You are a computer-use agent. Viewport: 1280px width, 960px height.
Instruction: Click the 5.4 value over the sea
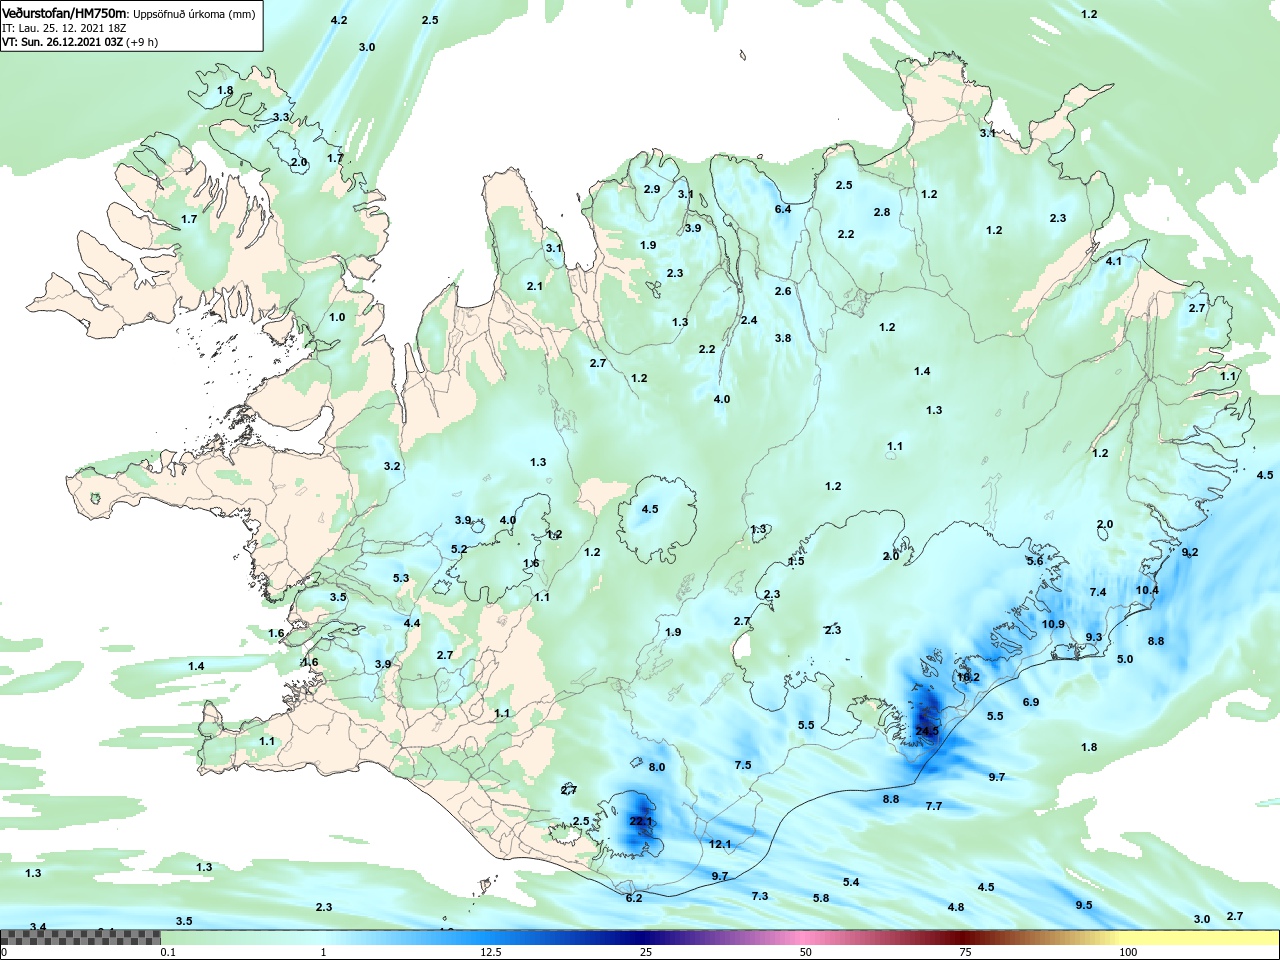851,882
